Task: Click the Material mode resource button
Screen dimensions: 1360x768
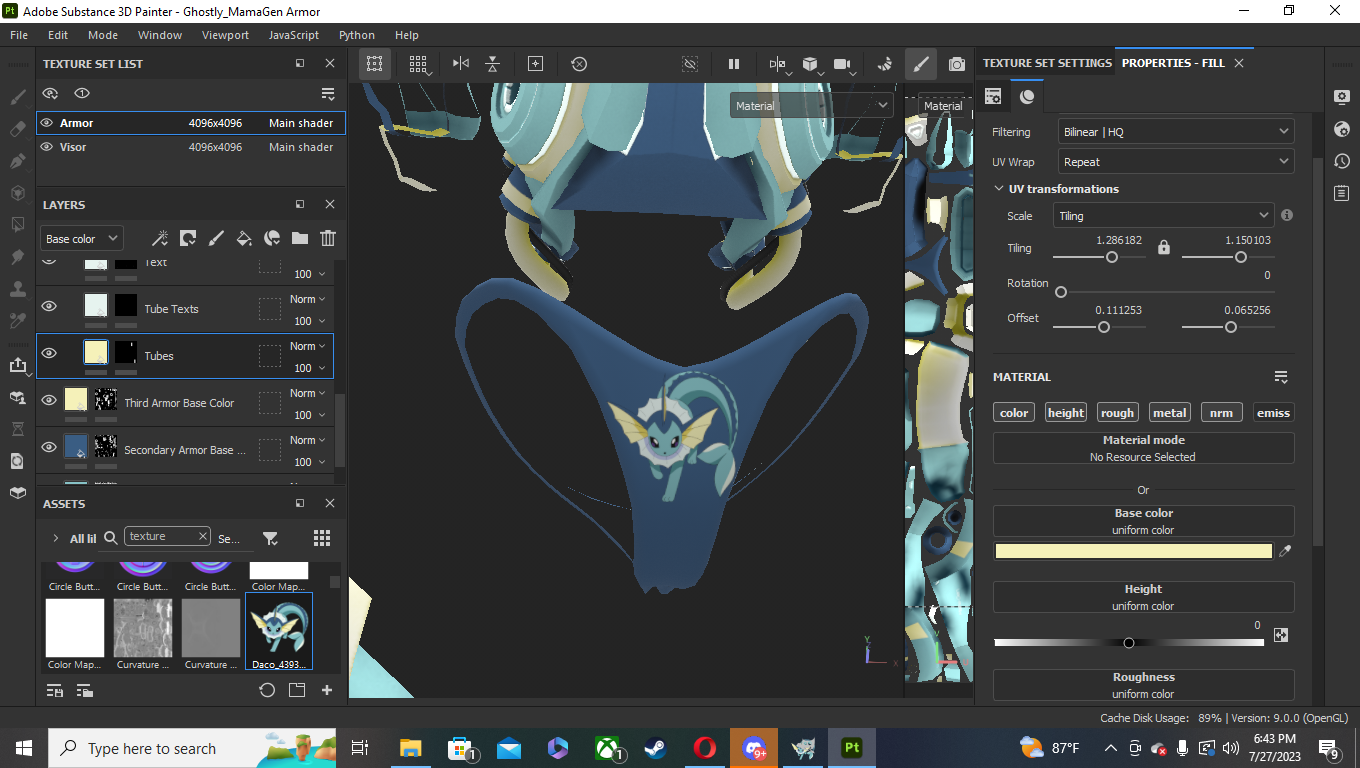Action: tap(1143, 448)
